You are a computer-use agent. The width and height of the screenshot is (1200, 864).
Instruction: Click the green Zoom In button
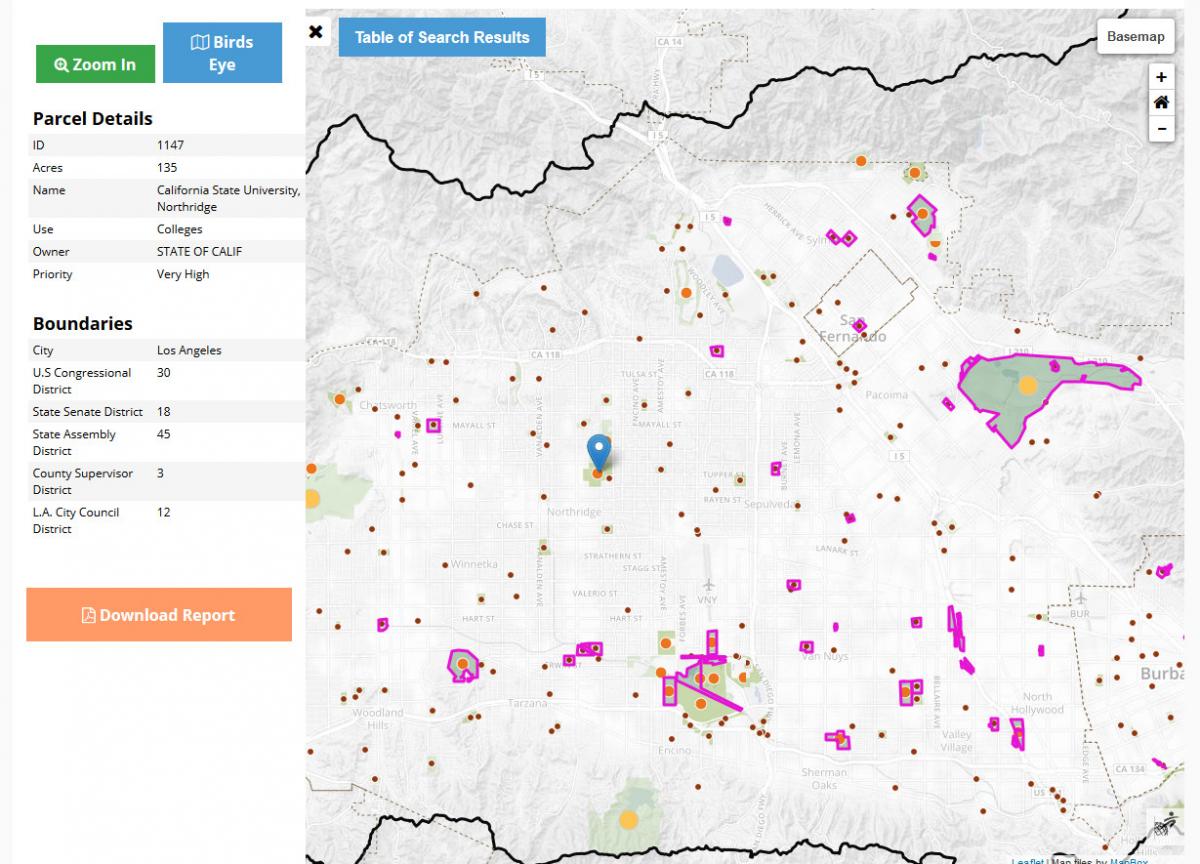pyautogui.click(x=95, y=64)
